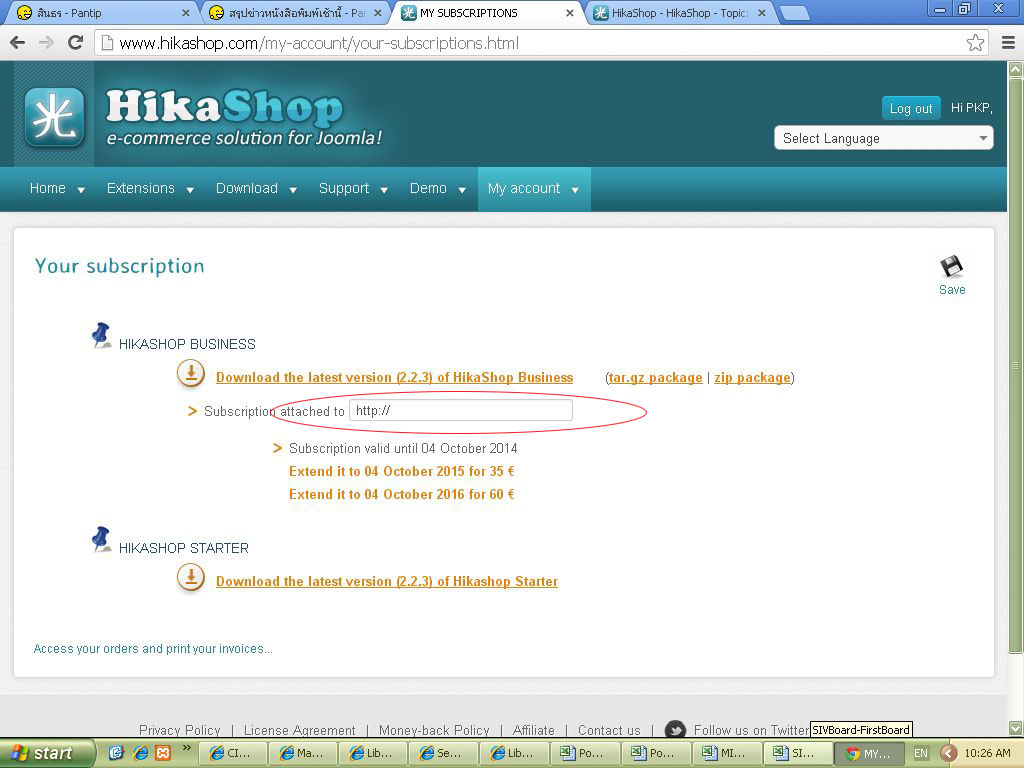Screen dimensions: 1024x768
Task: Click the Subscription attached to URL field
Action: [x=461, y=410]
